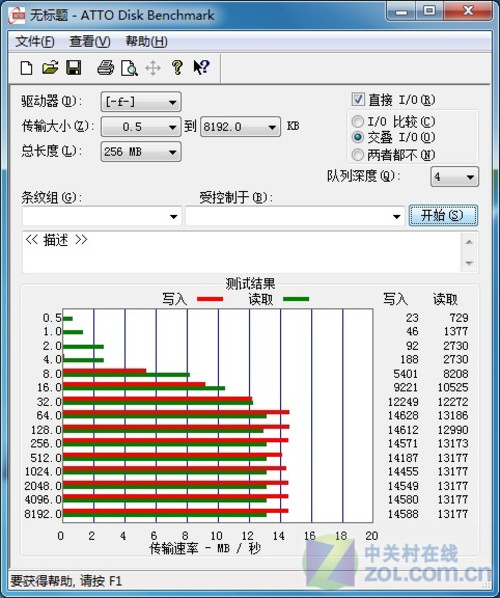Click the write value 14628
This screenshot has width=500, height=598.
(403, 415)
